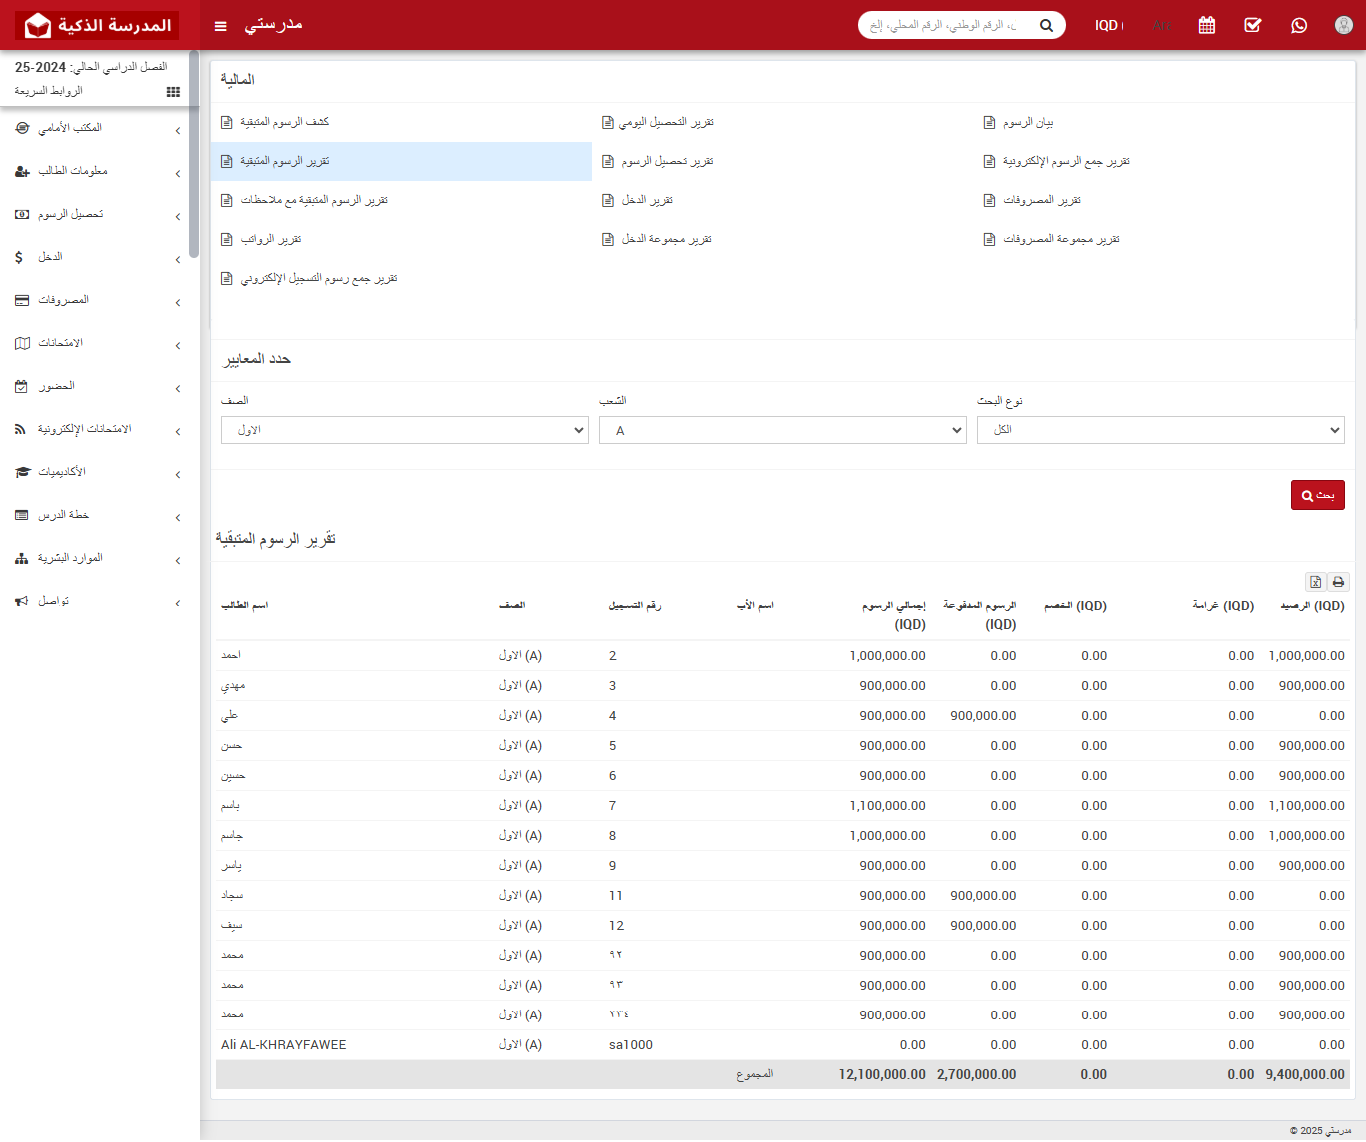Toggle sidebar with the hamburger menu icon
Viewport: 1366px width, 1142px height.
(x=221, y=26)
